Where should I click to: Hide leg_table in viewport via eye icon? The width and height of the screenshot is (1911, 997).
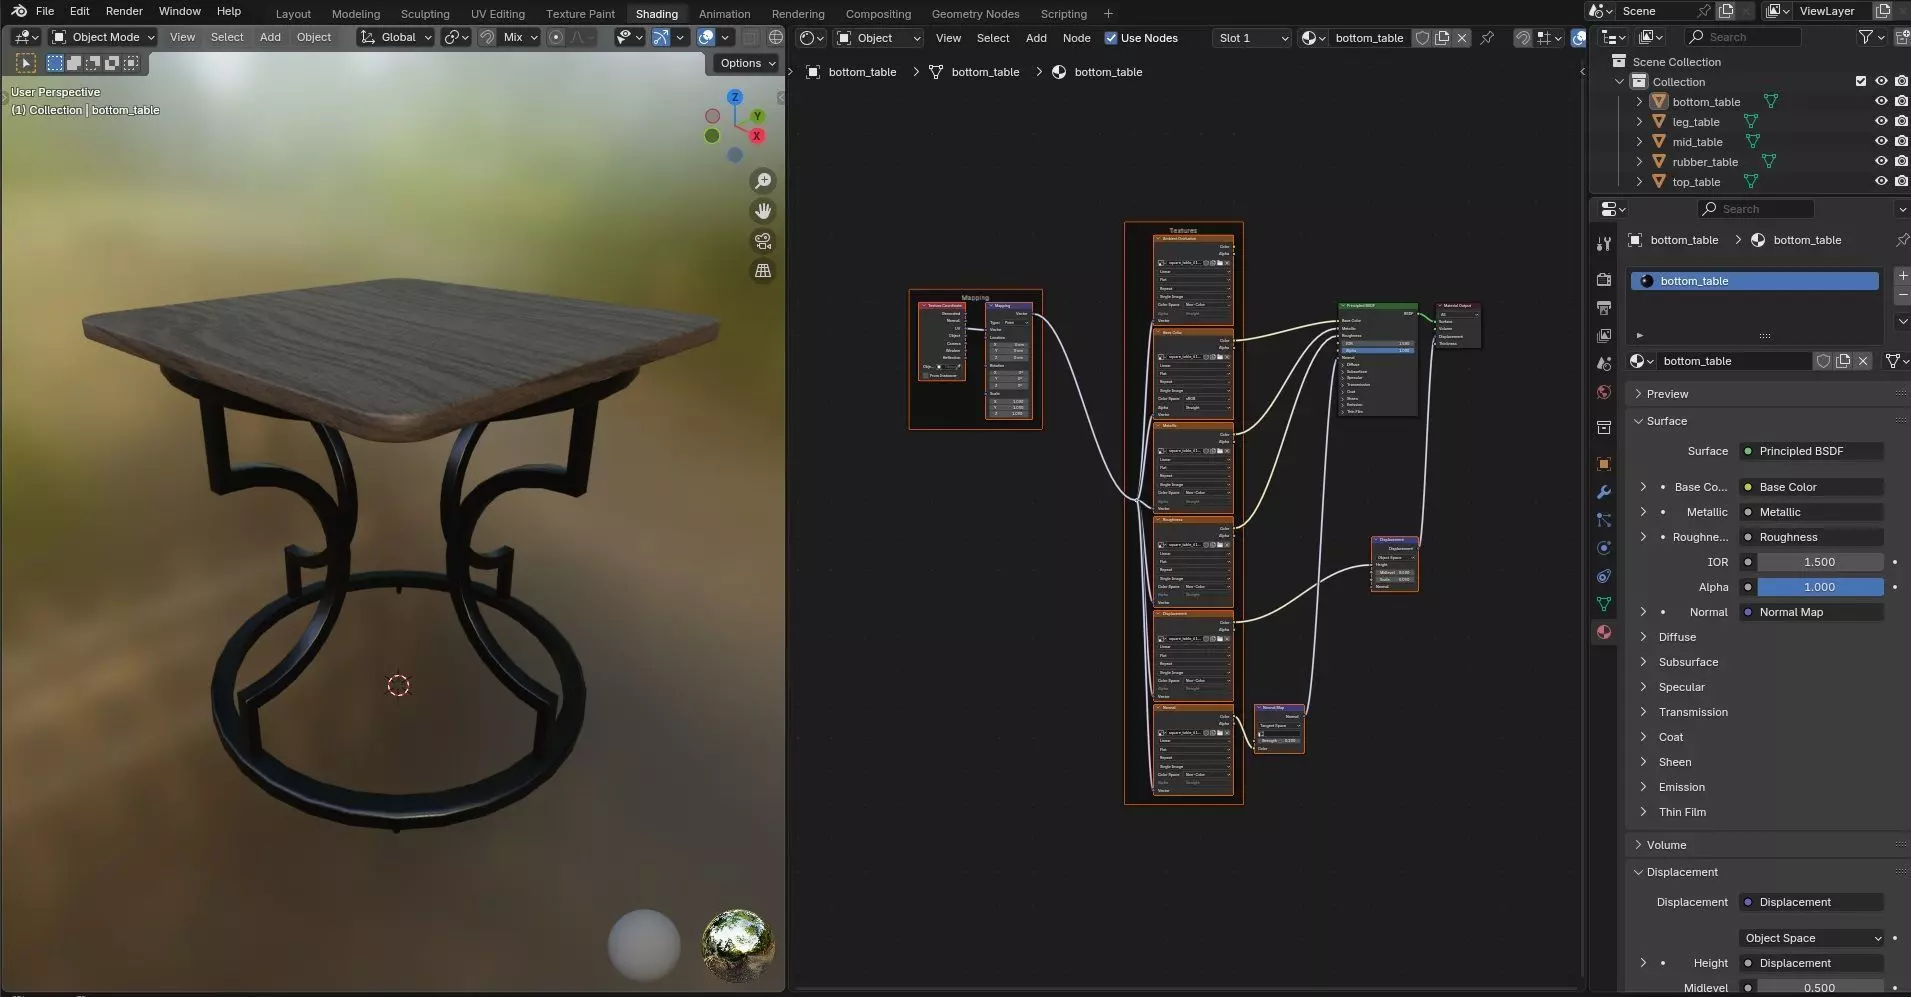1881,121
